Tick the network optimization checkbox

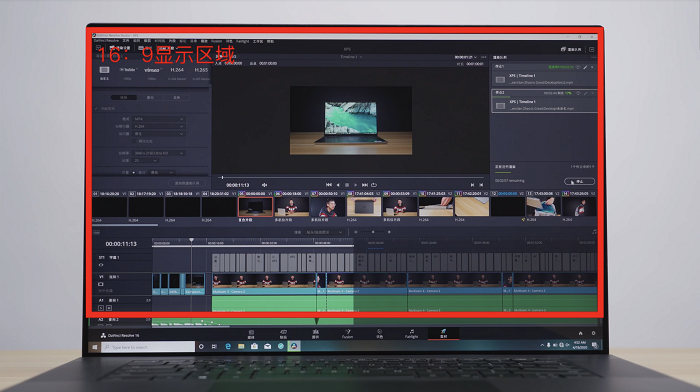pos(133,141)
